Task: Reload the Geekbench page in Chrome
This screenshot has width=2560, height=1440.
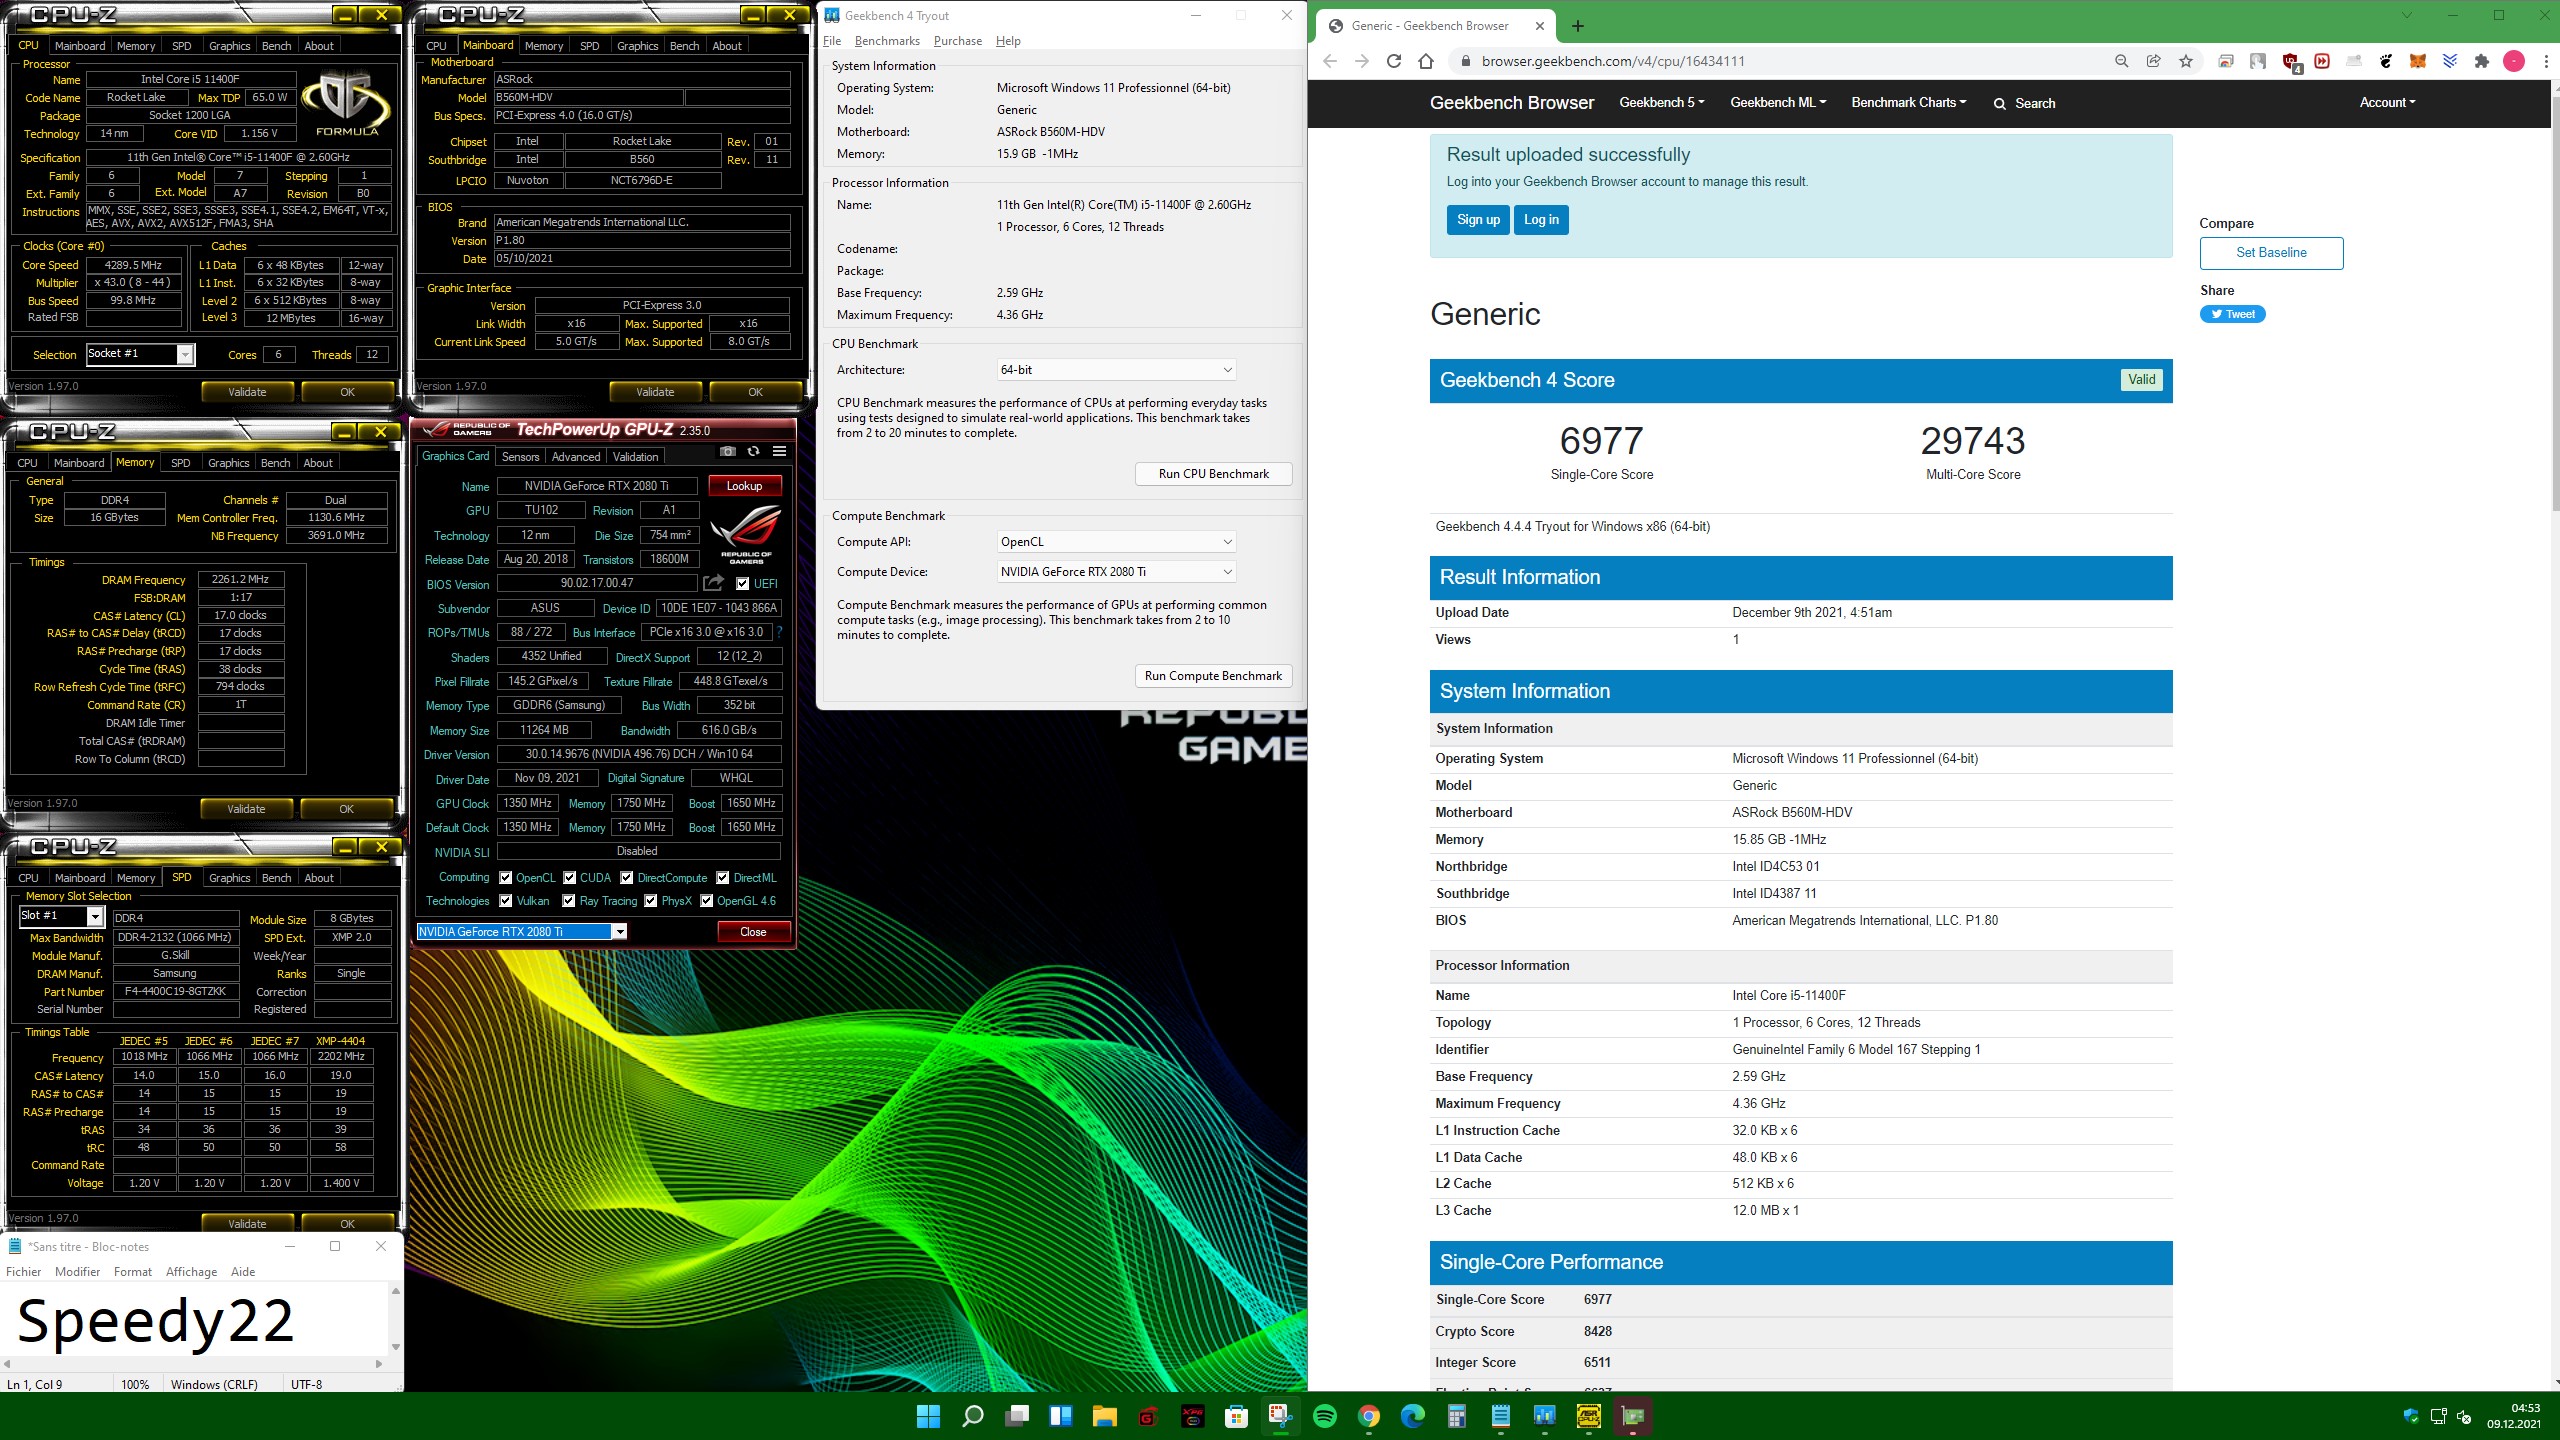Action: [1394, 61]
